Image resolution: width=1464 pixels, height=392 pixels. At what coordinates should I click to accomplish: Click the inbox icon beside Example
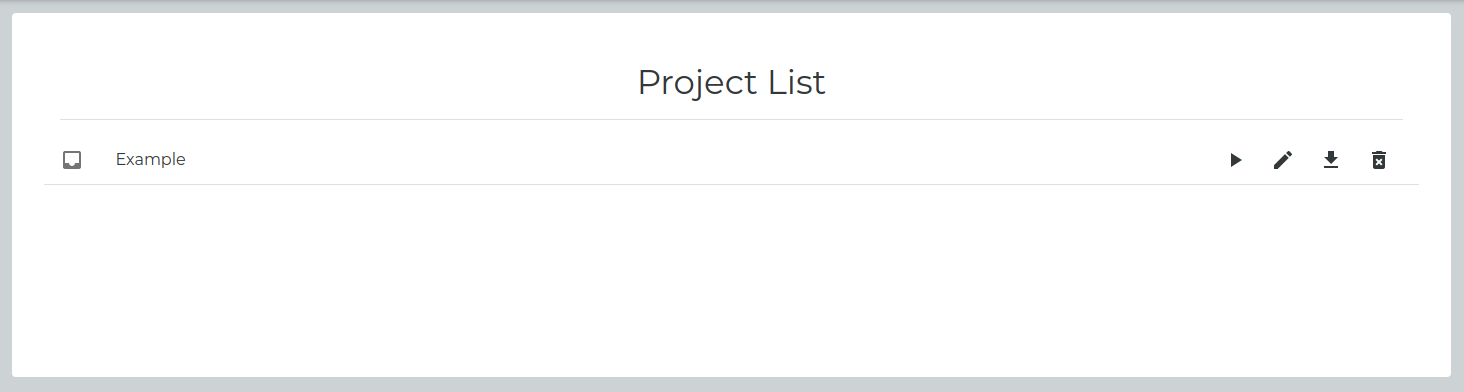click(72, 160)
